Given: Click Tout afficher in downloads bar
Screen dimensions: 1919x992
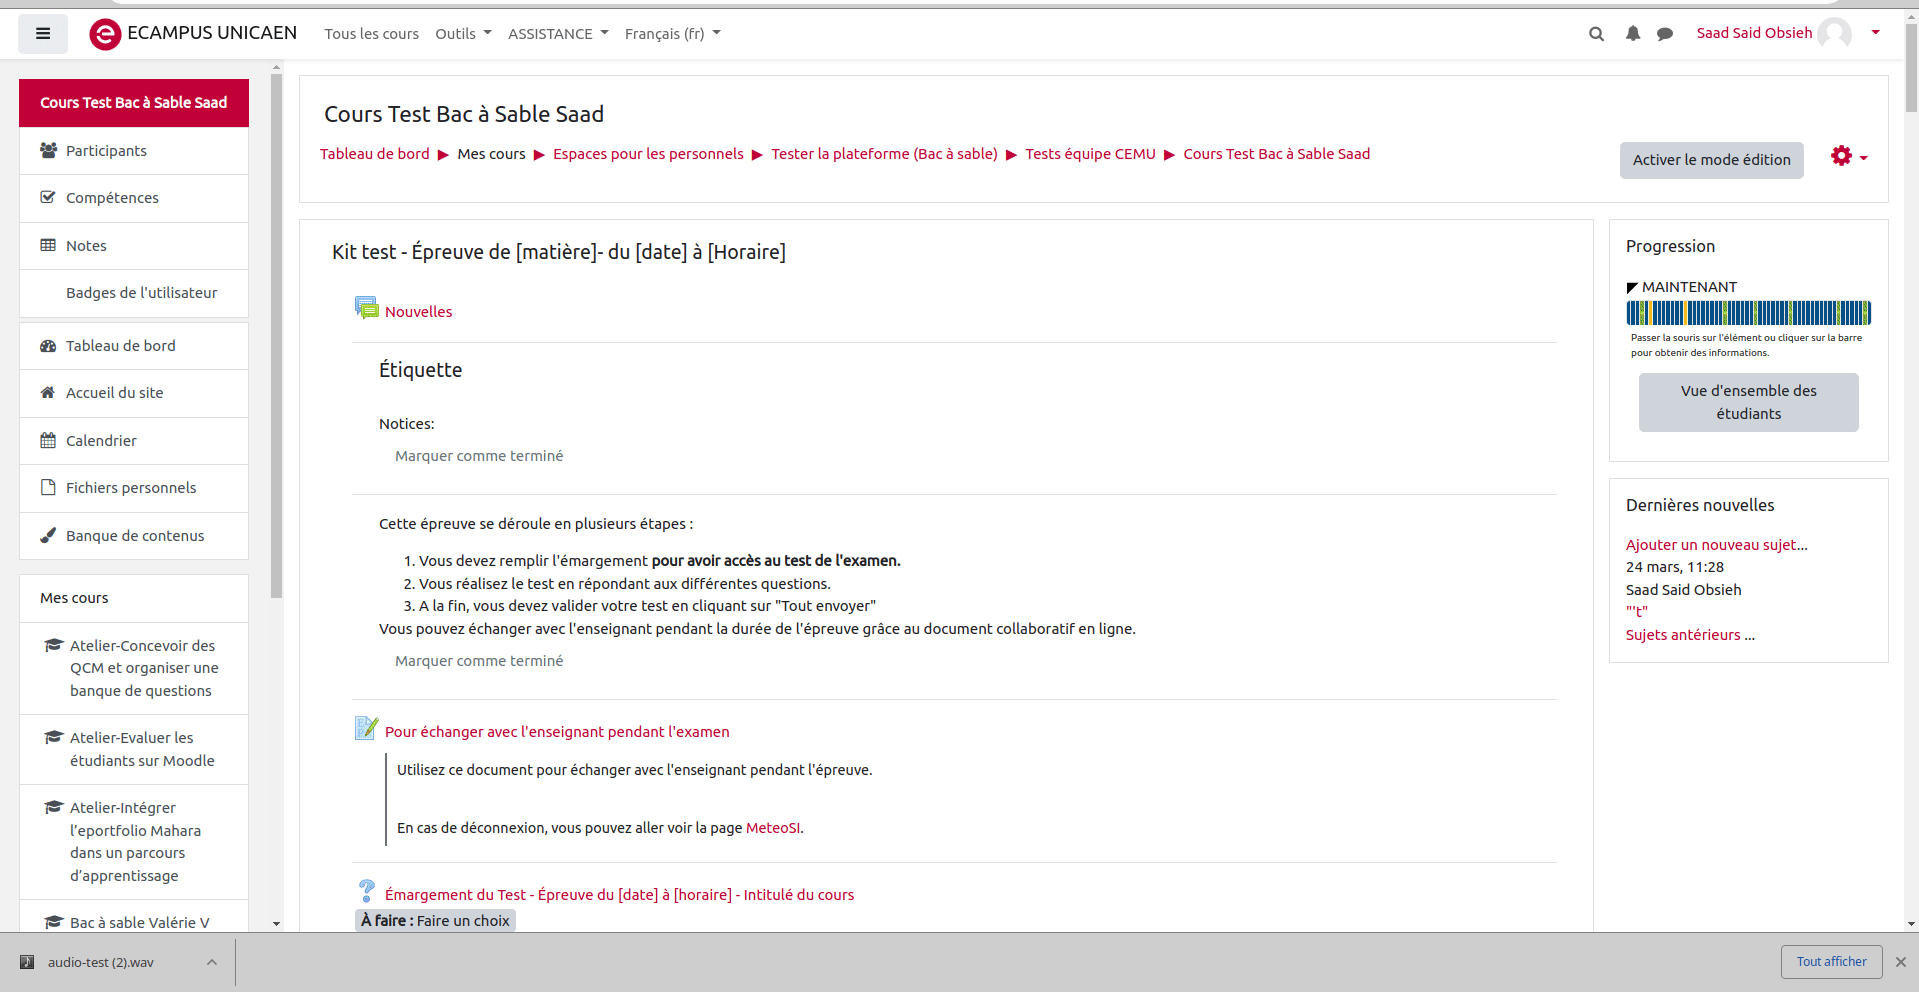Looking at the screenshot, I should (1830, 962).
